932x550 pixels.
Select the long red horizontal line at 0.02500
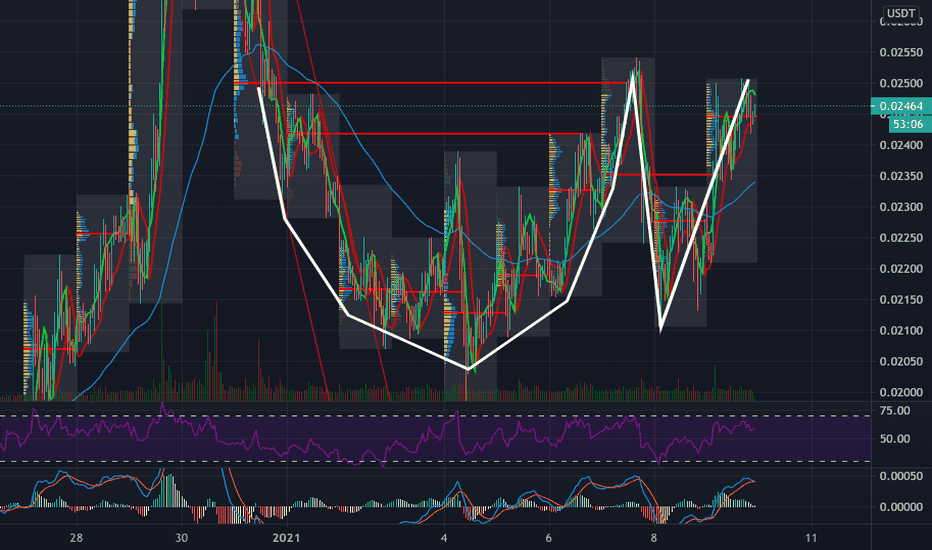pyautogui.click(x=434, y=83)
